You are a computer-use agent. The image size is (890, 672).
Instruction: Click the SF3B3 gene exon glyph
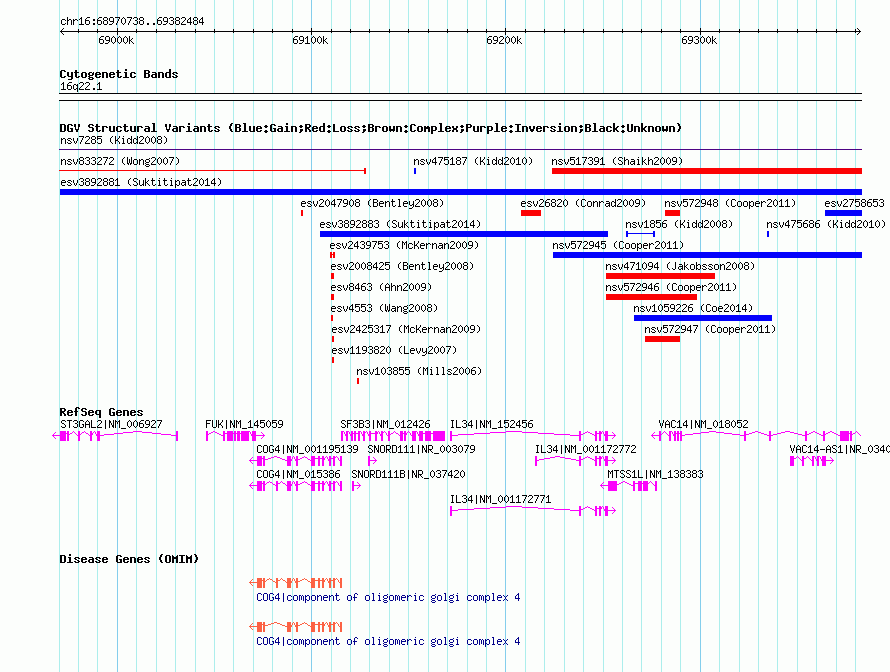tap(393, 436)
